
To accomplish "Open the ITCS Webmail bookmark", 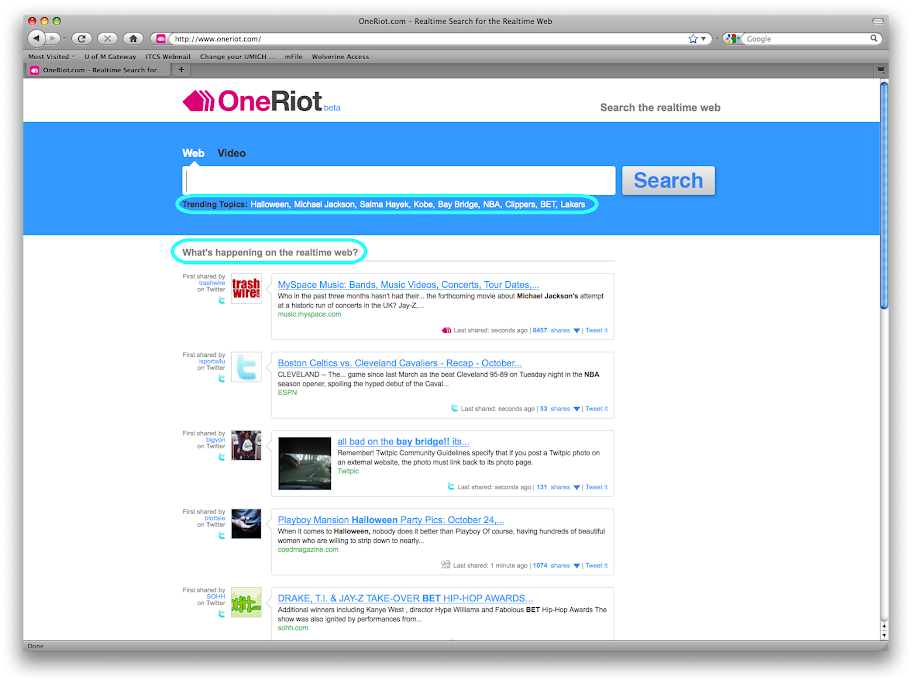I will 168,56.
